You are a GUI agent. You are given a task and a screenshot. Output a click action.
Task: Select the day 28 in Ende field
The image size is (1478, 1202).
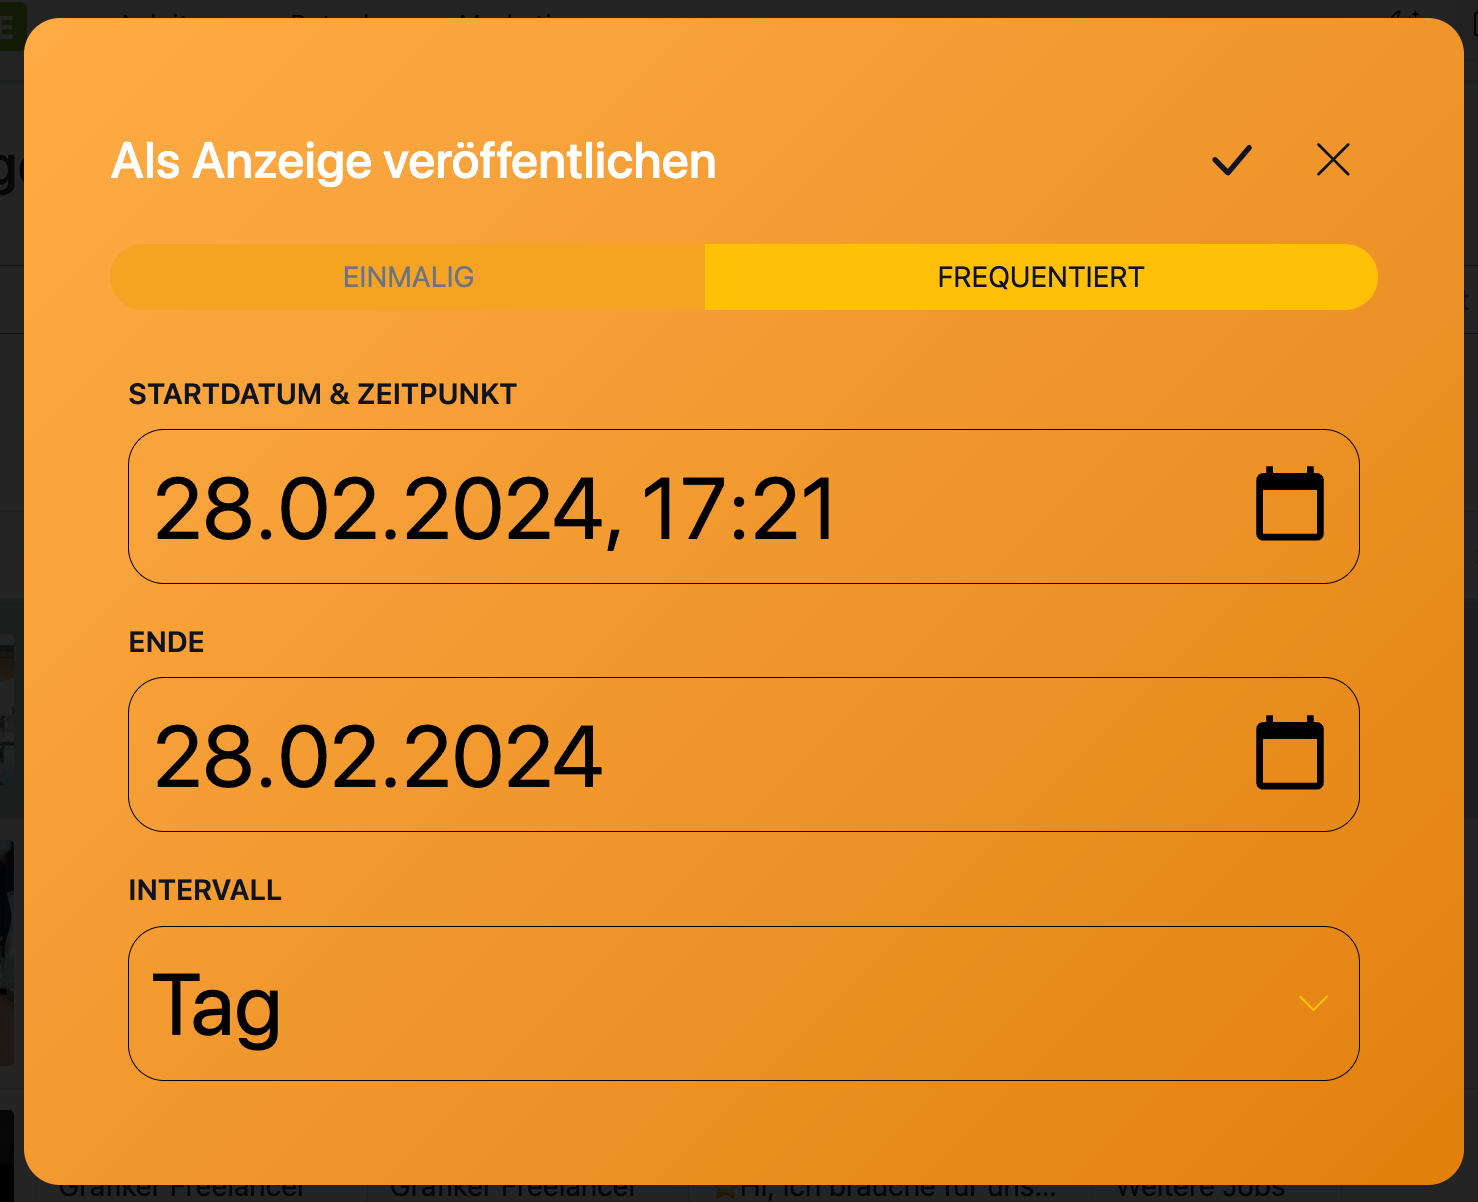(204, 758)
